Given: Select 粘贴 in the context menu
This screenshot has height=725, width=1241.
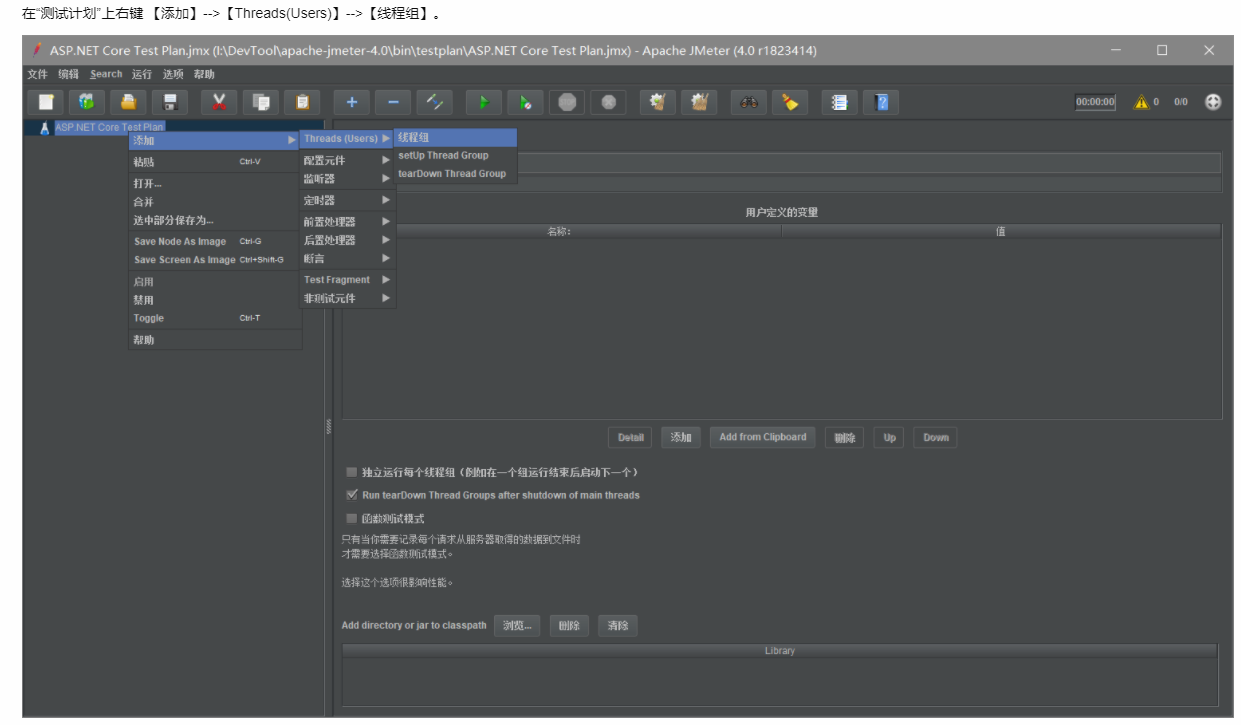Looking at the screenshot, I should [214, 162].
